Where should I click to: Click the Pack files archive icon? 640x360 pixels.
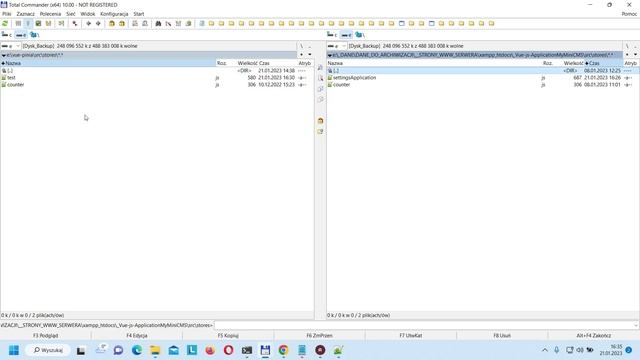pyautogui.click(x=111, y=24)
